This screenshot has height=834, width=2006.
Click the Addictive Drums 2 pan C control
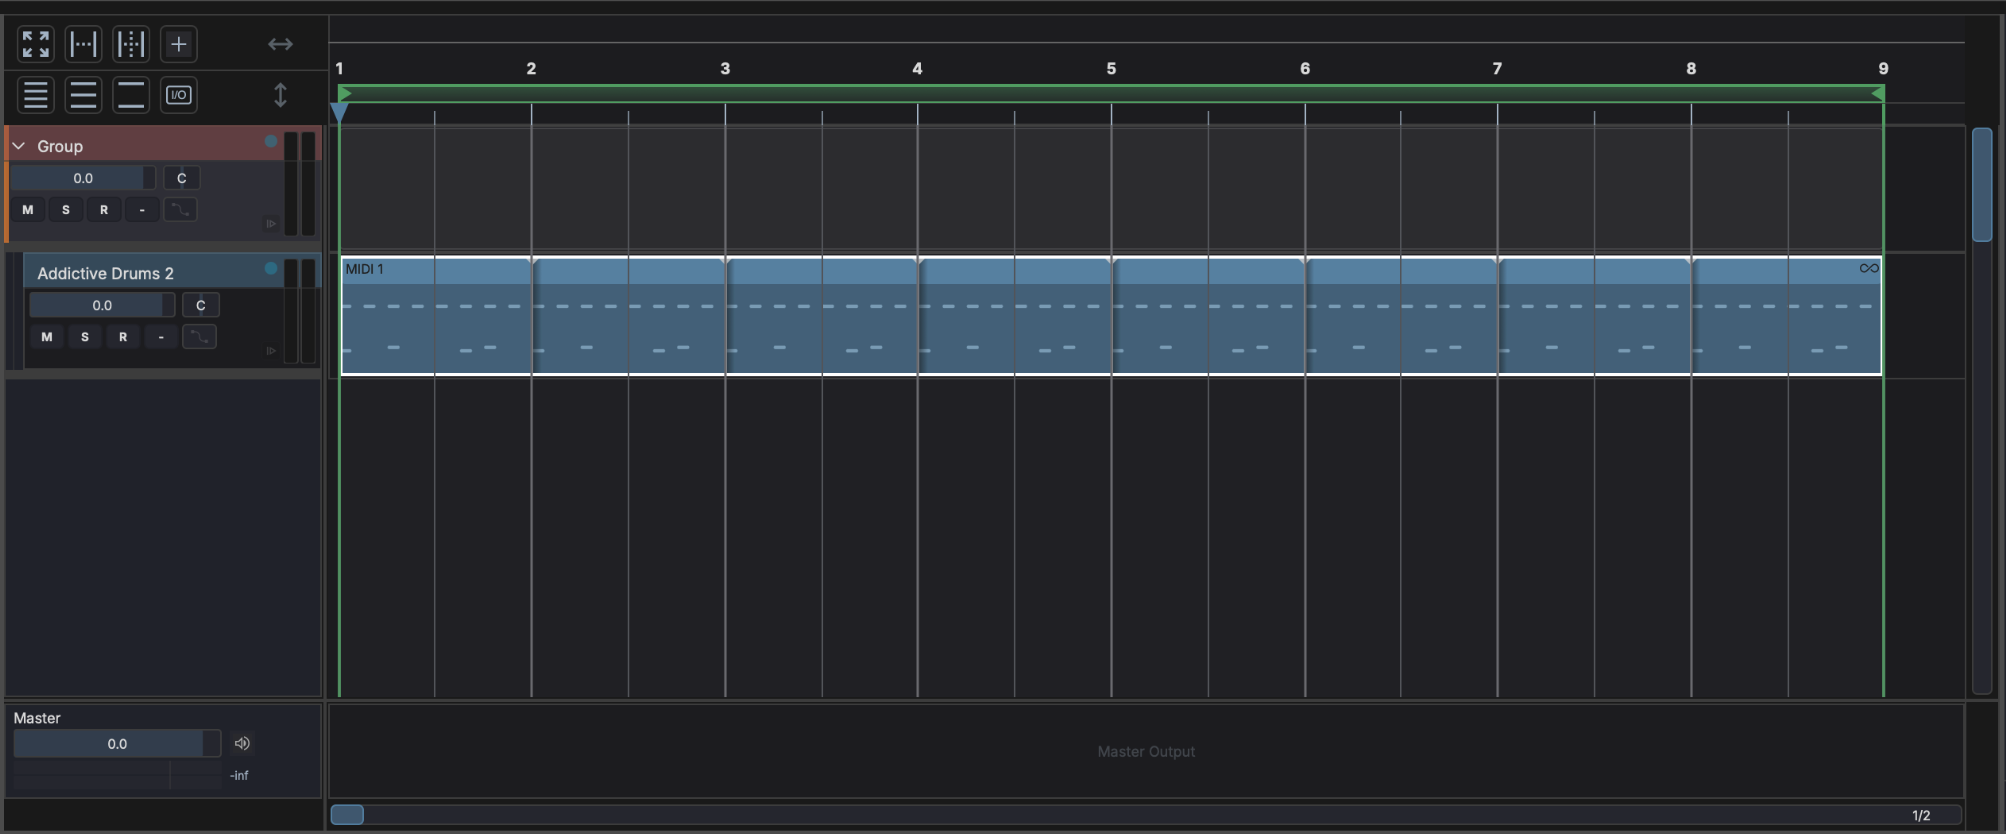click(200, 305)
